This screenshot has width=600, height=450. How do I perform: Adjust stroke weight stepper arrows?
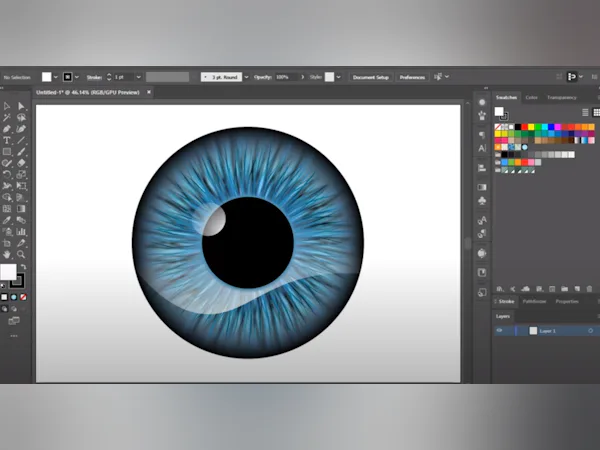click(x=109, y=77)
